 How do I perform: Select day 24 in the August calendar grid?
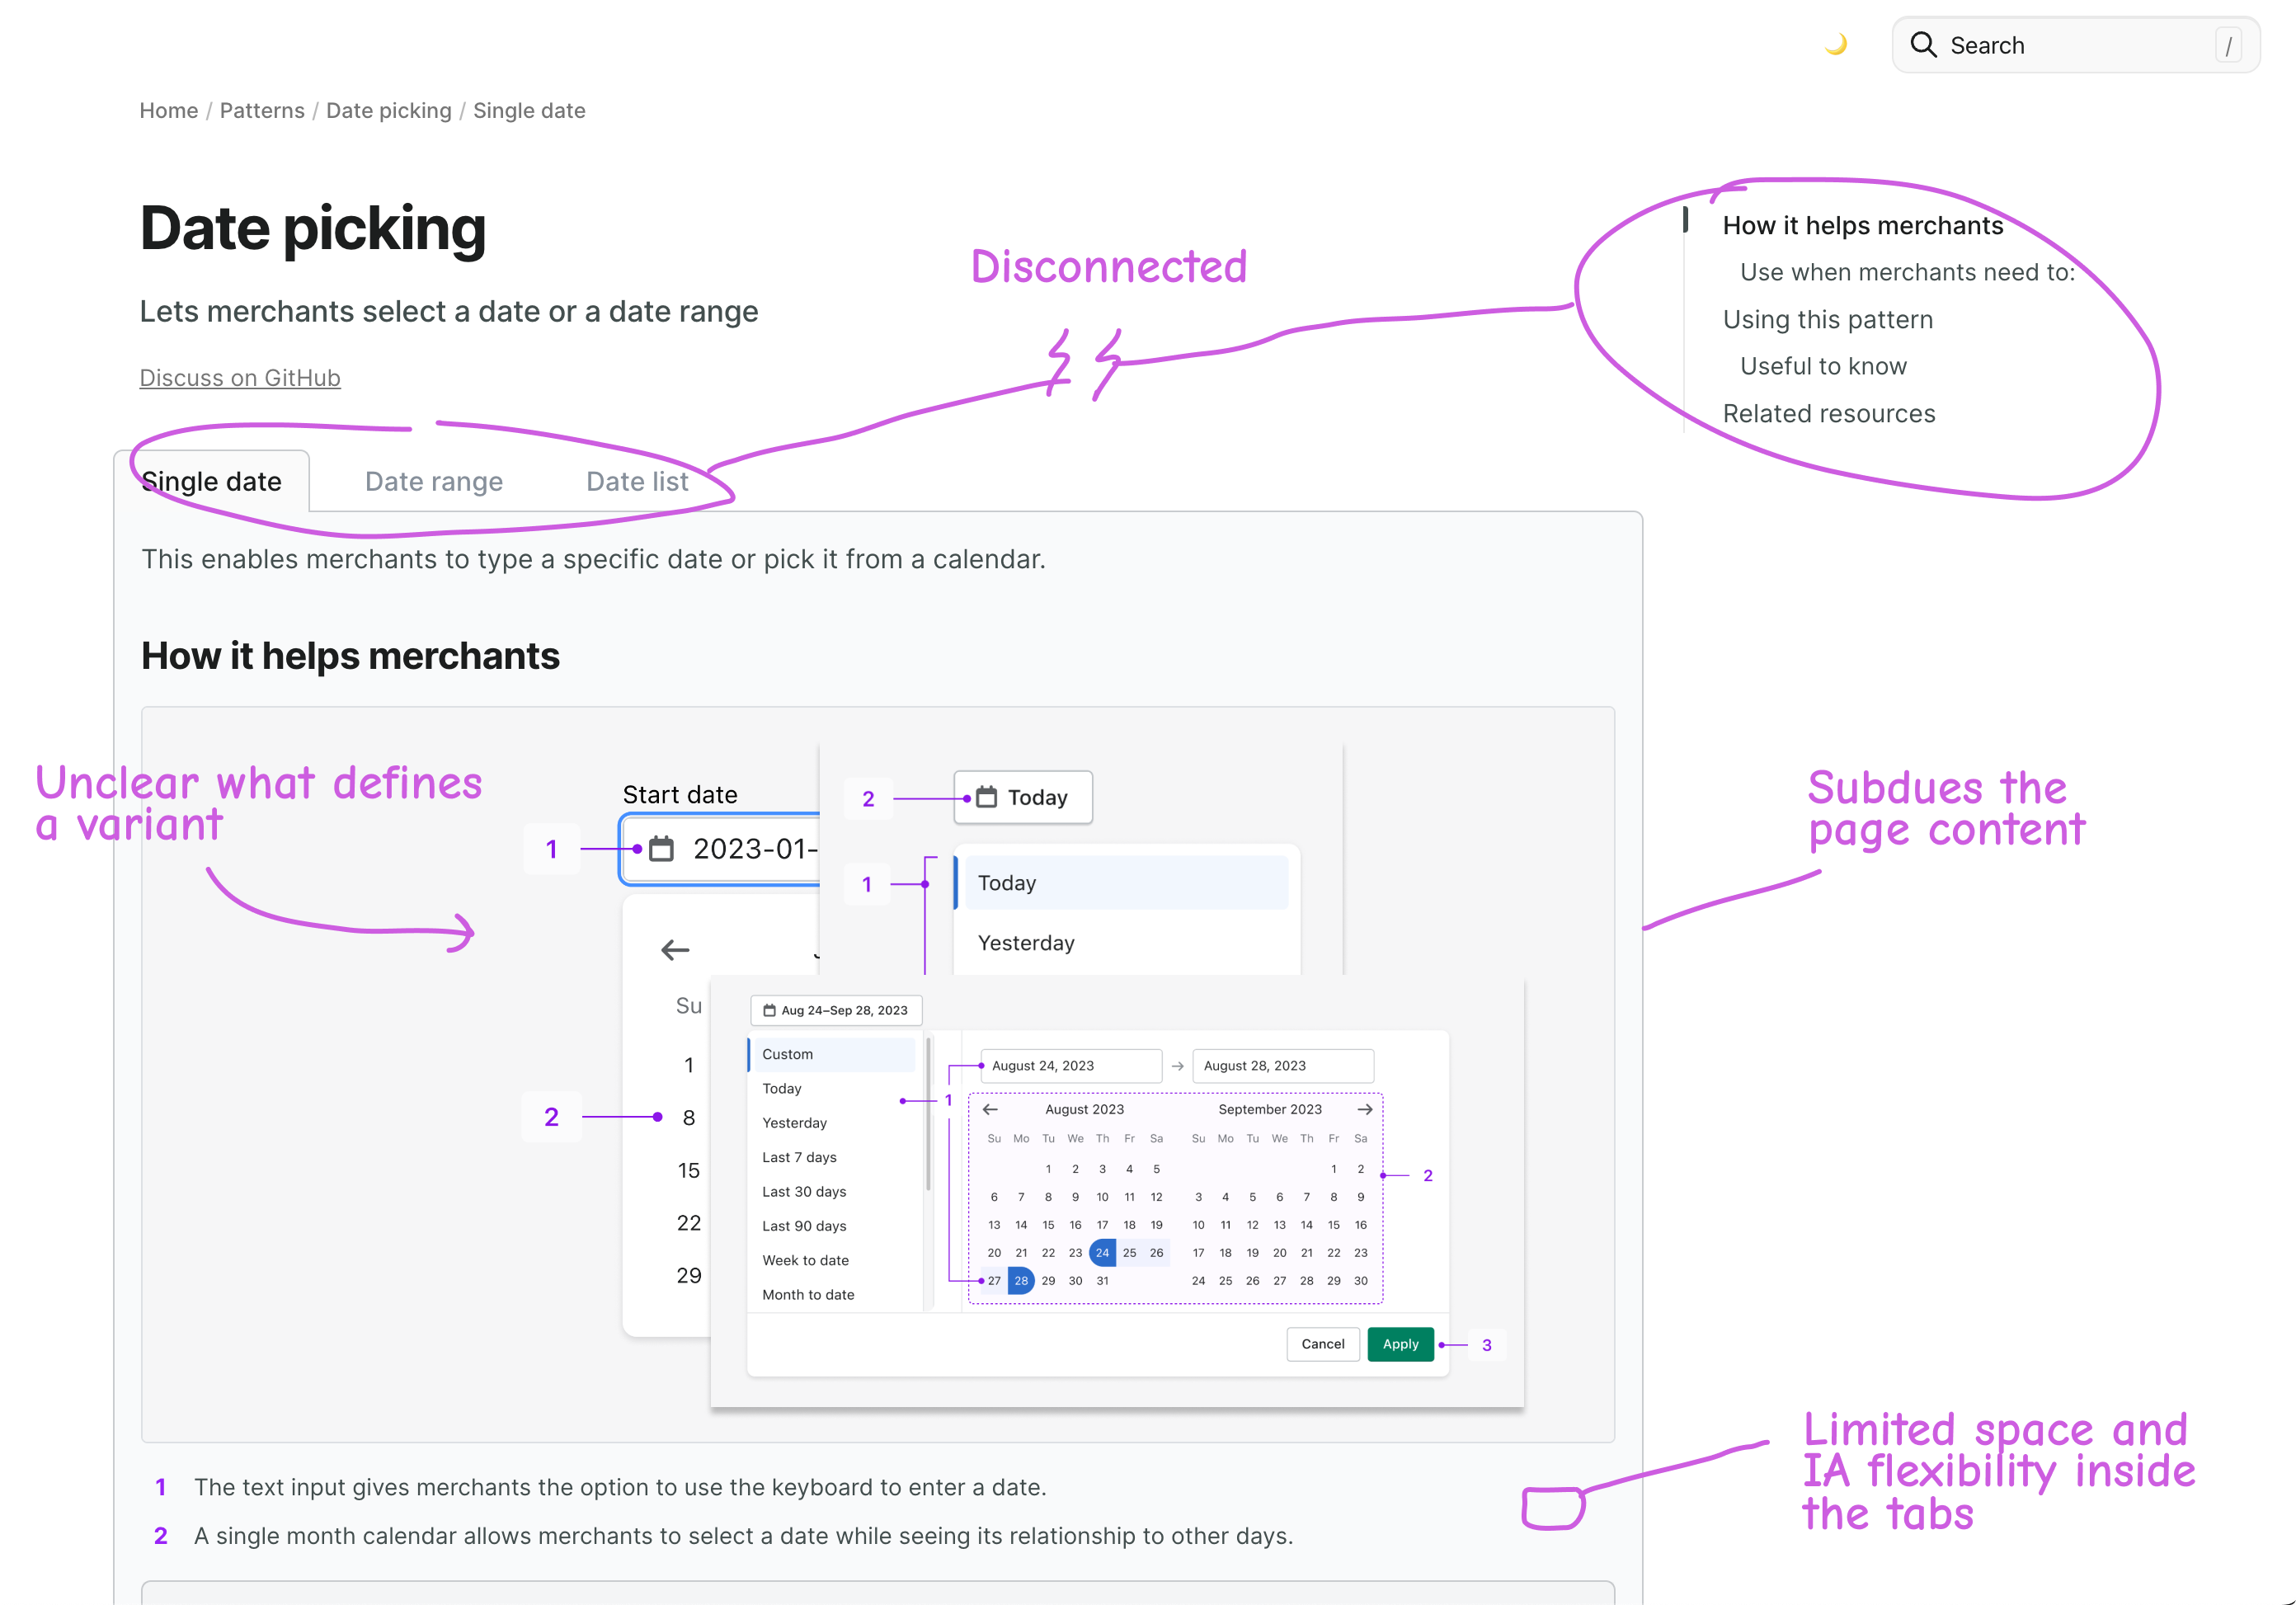1102,1252
